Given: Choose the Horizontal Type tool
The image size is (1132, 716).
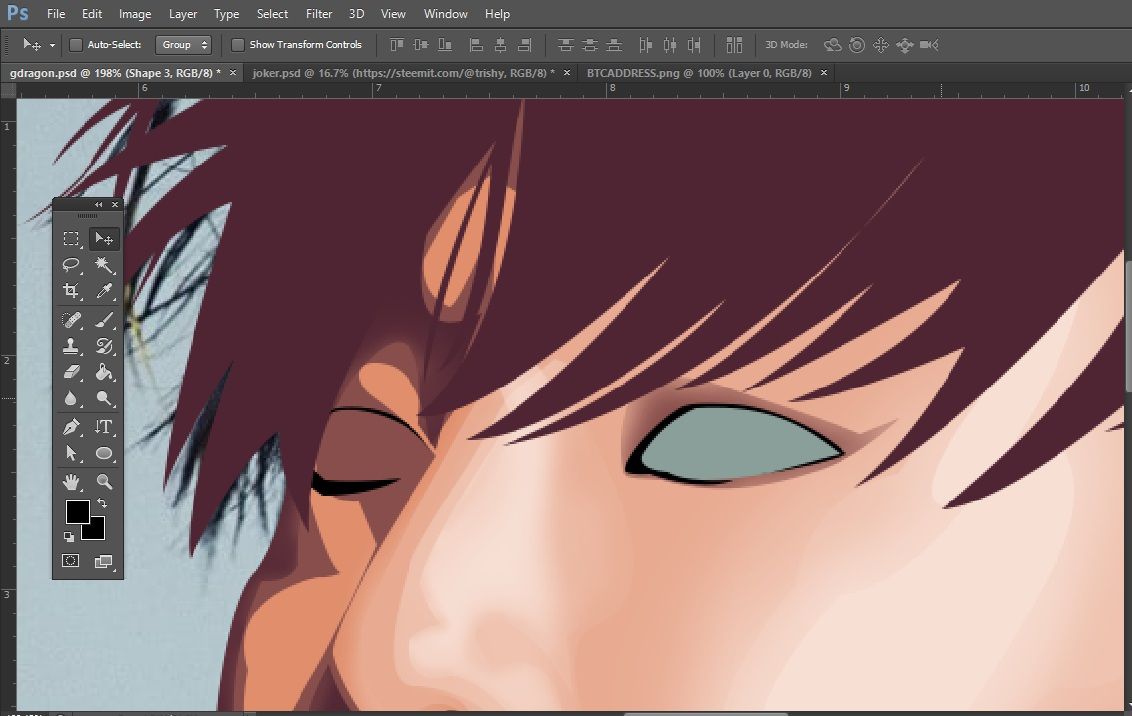Looking at the screenshot, I should (104, 427).
